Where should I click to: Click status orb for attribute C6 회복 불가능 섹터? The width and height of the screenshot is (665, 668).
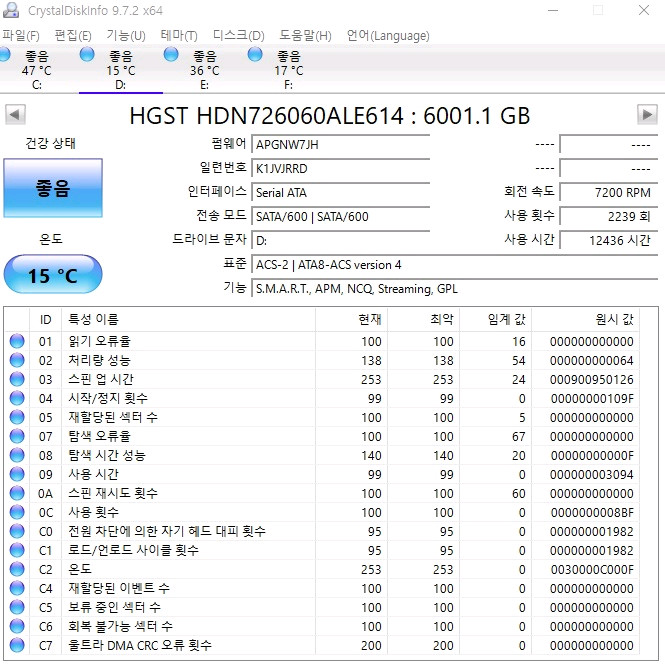click(17, 626)
